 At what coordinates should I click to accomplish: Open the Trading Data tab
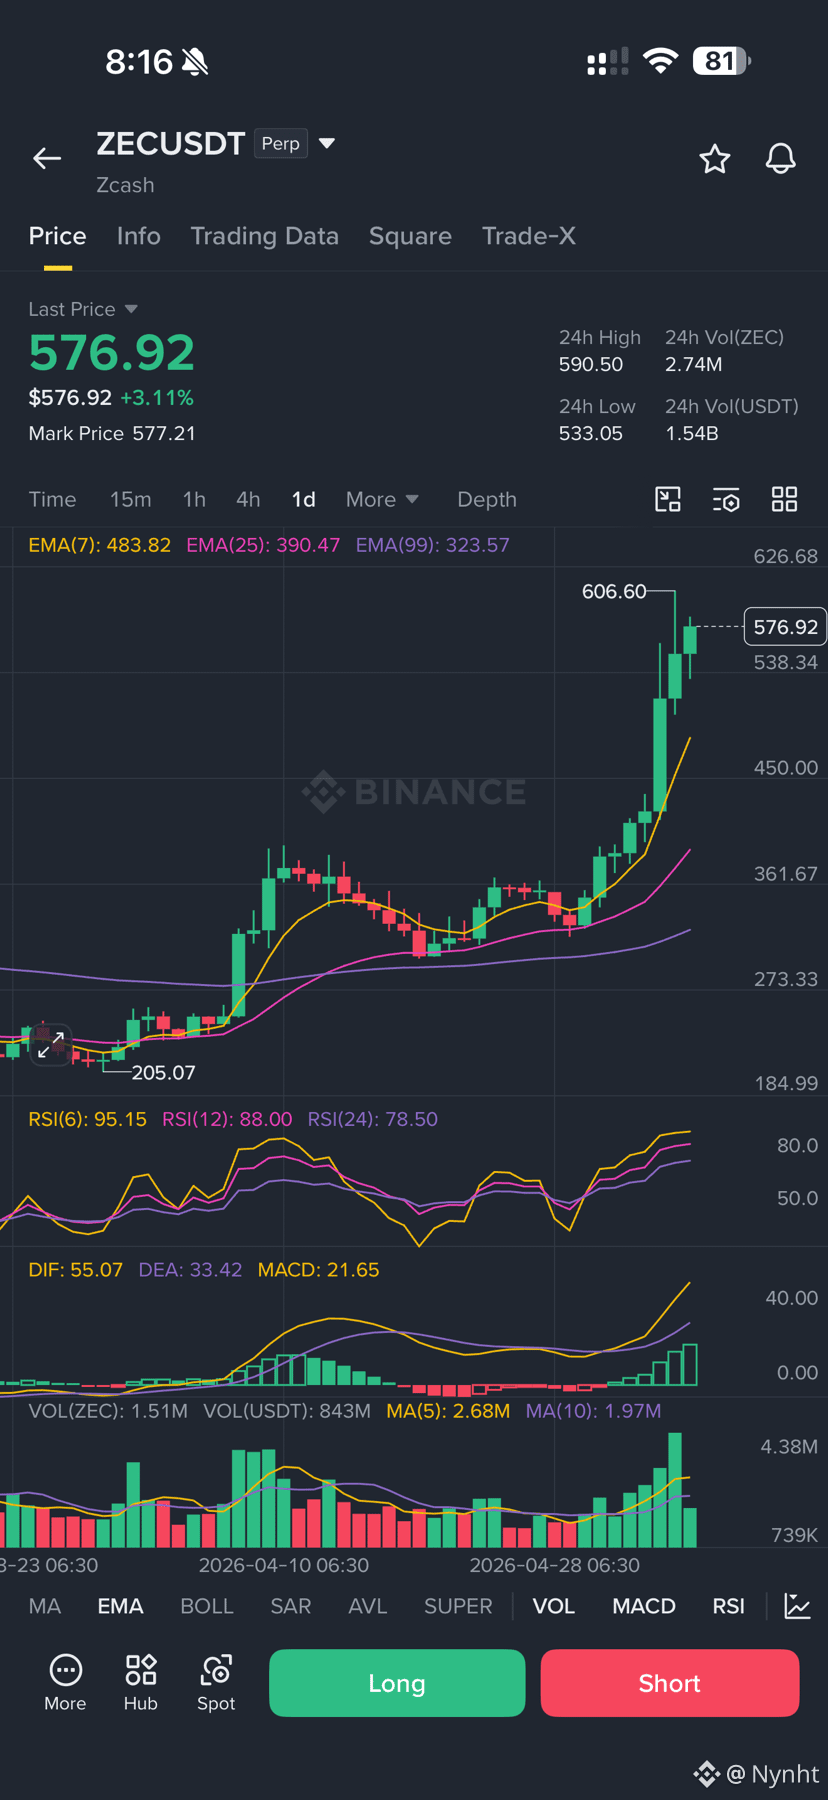(x=264, y=236)
